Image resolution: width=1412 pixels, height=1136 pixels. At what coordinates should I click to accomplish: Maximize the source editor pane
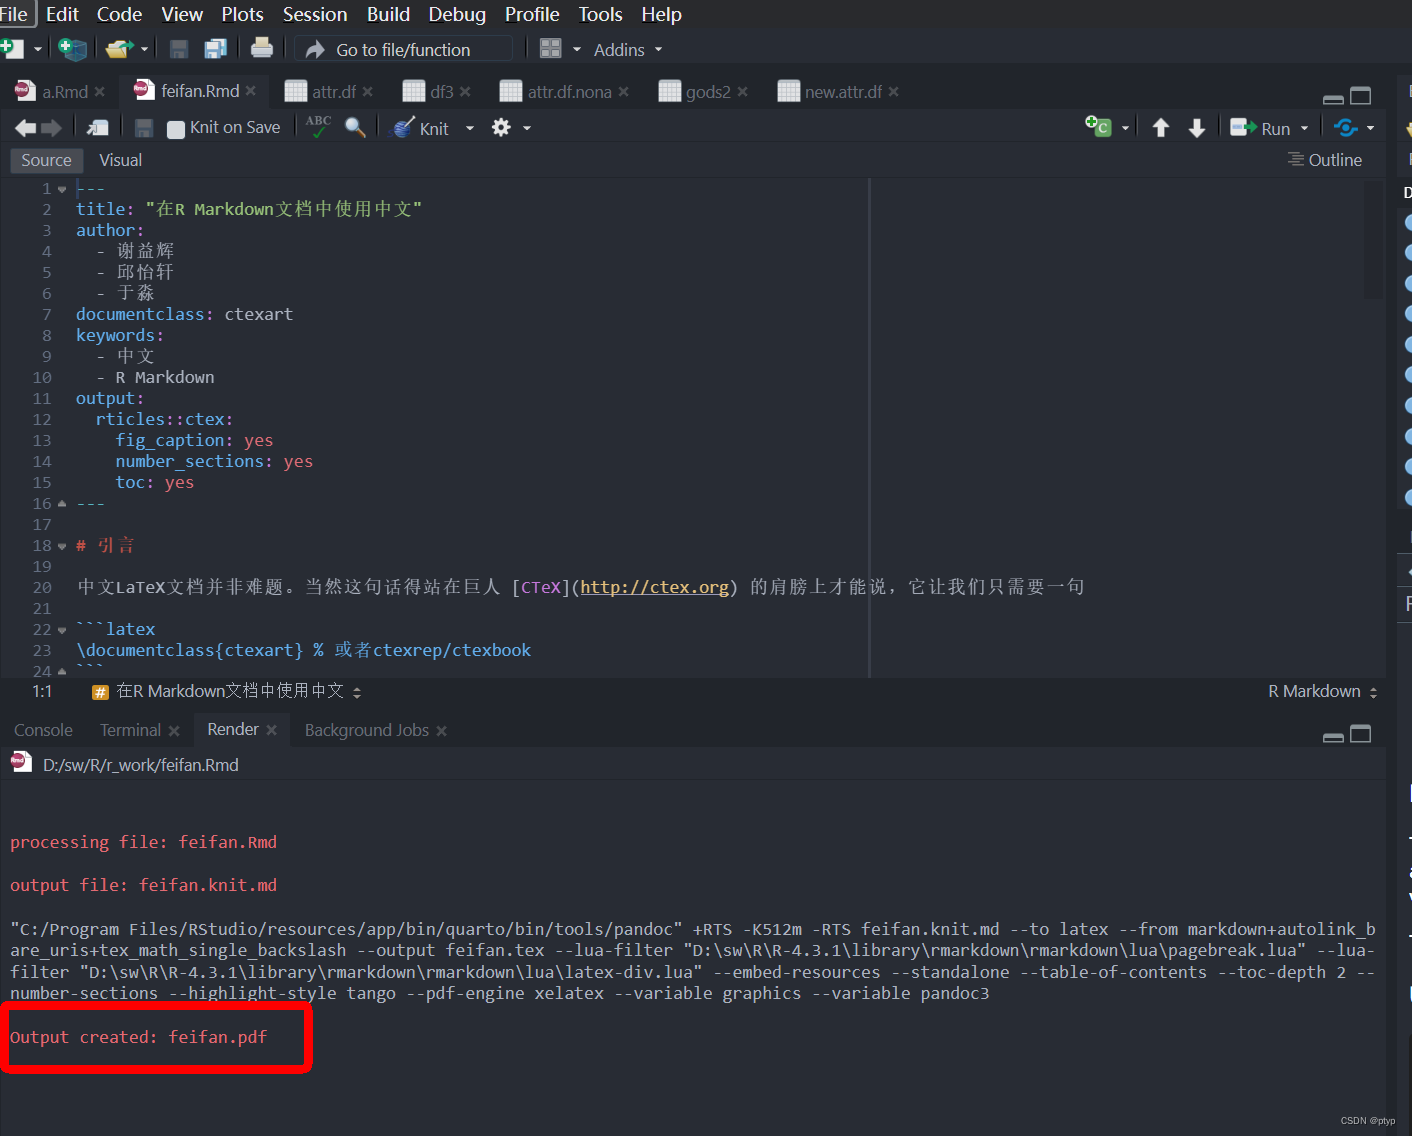[x=1361, y=96]
